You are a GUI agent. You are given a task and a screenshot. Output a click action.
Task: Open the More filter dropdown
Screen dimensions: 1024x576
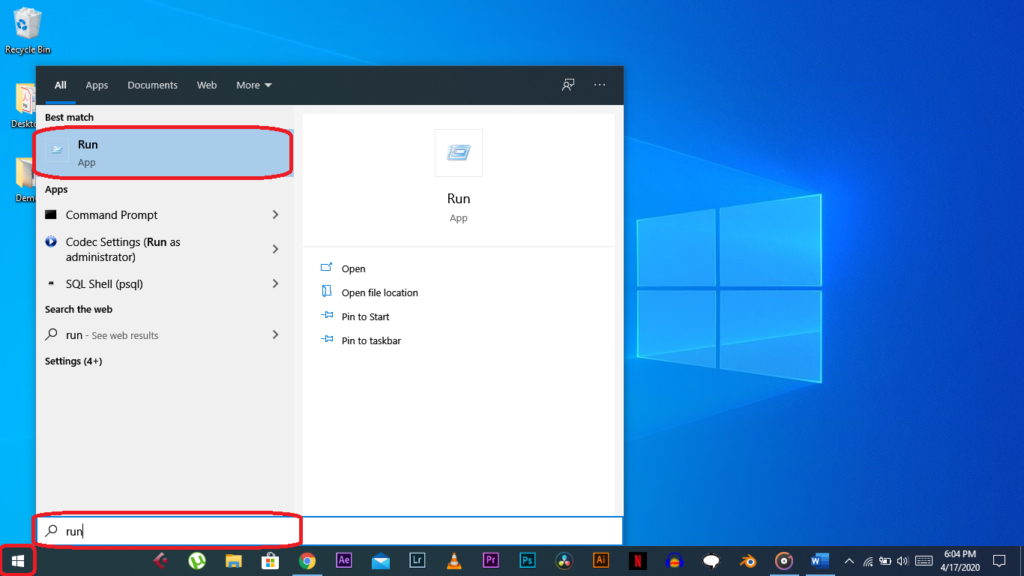[x=254, y=85]
